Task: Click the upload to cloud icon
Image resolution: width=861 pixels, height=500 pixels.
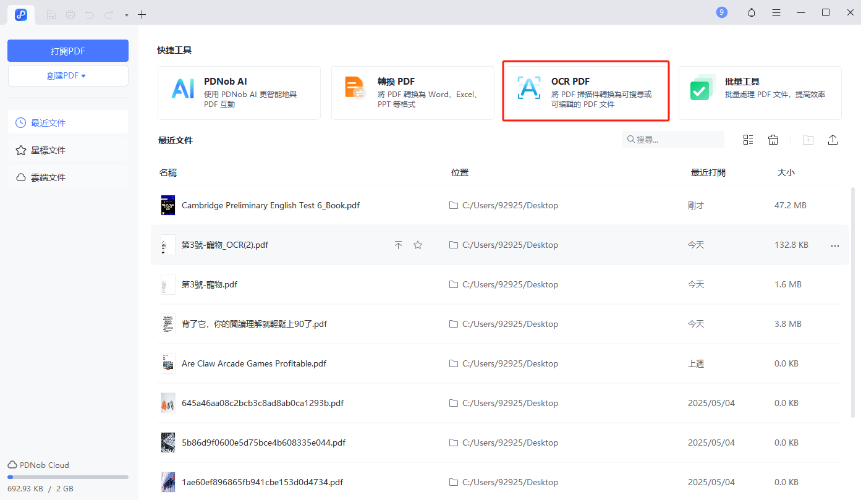Action: tap(833, 140)
